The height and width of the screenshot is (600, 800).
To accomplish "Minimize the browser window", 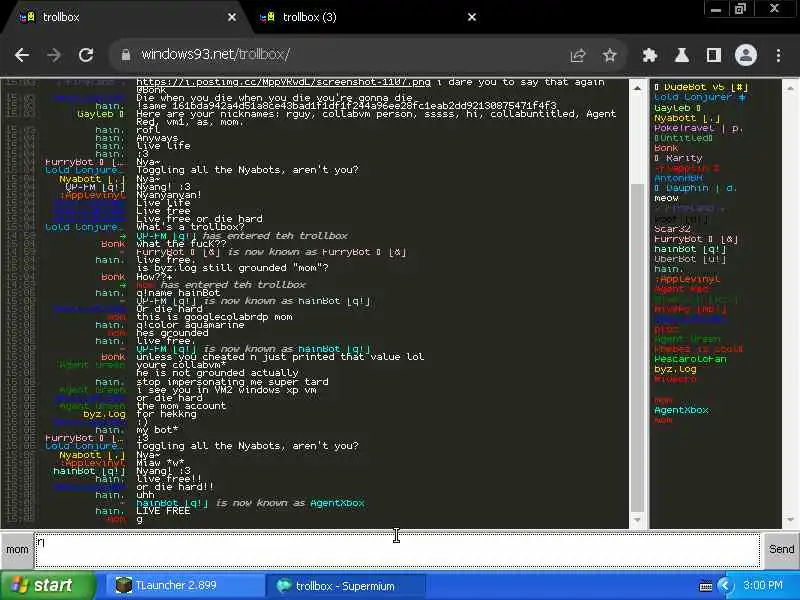I will coord(716,9).
